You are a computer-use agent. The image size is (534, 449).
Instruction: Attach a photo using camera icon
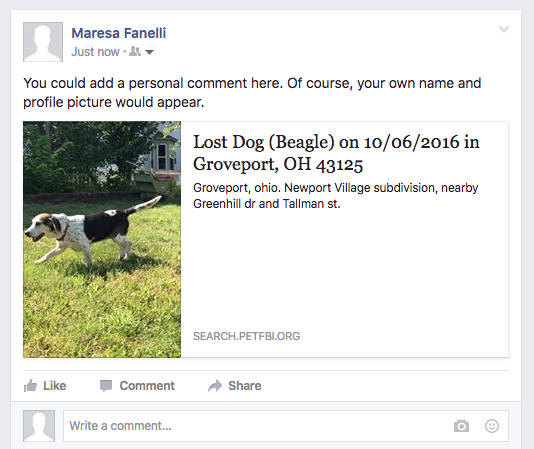(x=461, y=426)
